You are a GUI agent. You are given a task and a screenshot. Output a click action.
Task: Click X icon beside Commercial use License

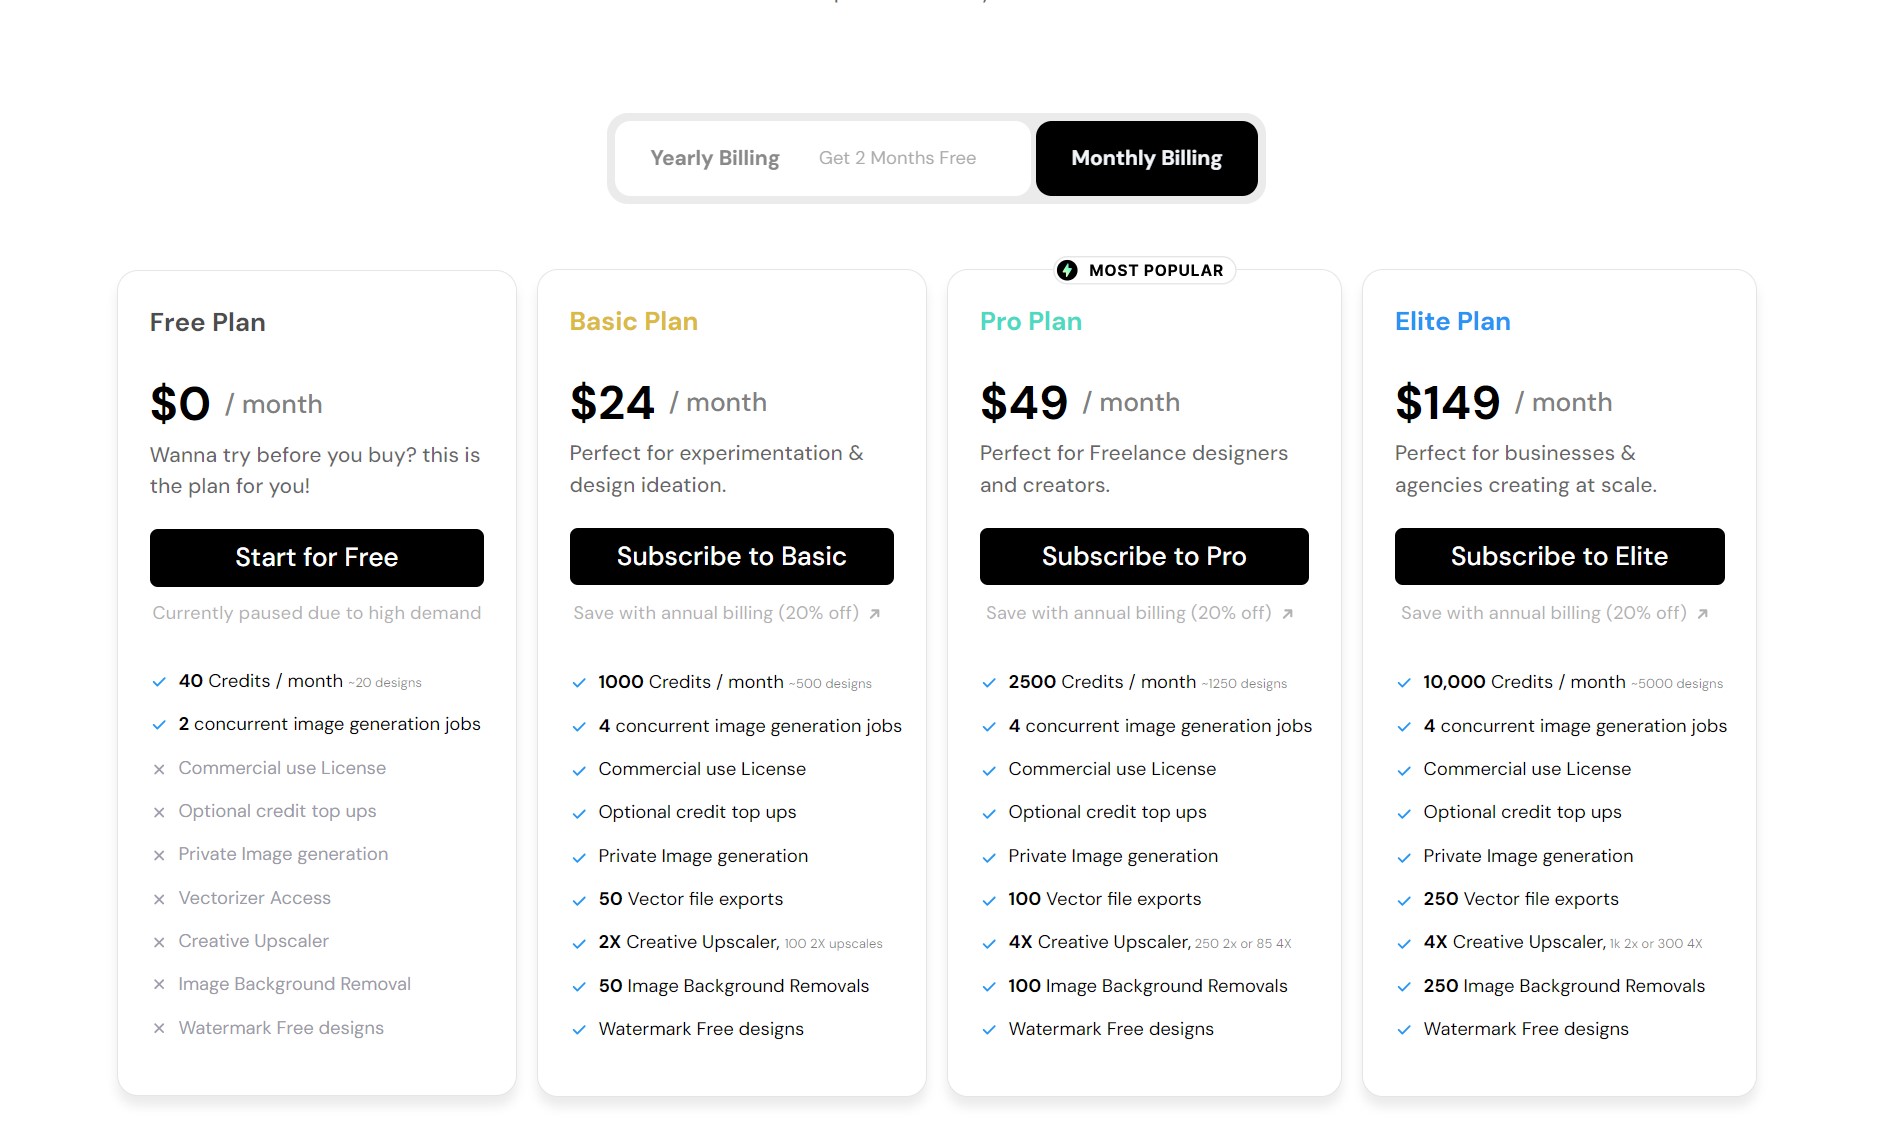click(159, 769)
